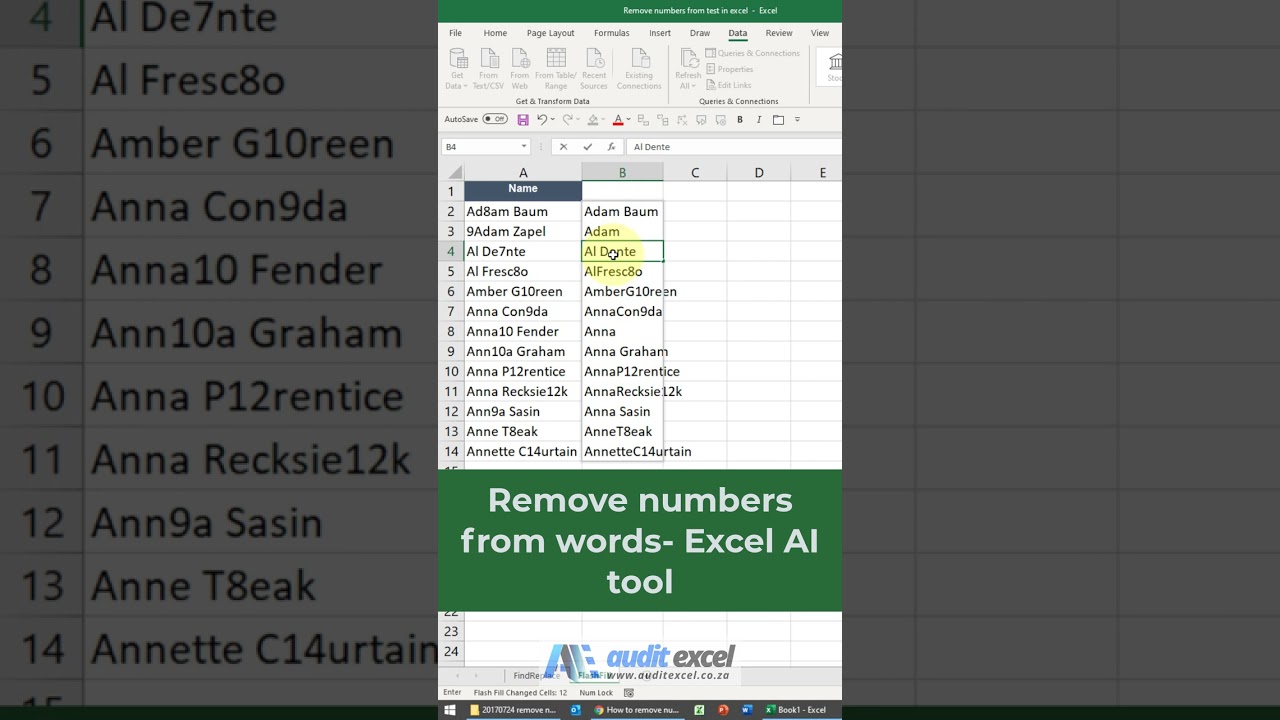Toggle Italic in quick access toolbar
The height and width of the screenshot is (720, 1280).
(x=759, y=120)
